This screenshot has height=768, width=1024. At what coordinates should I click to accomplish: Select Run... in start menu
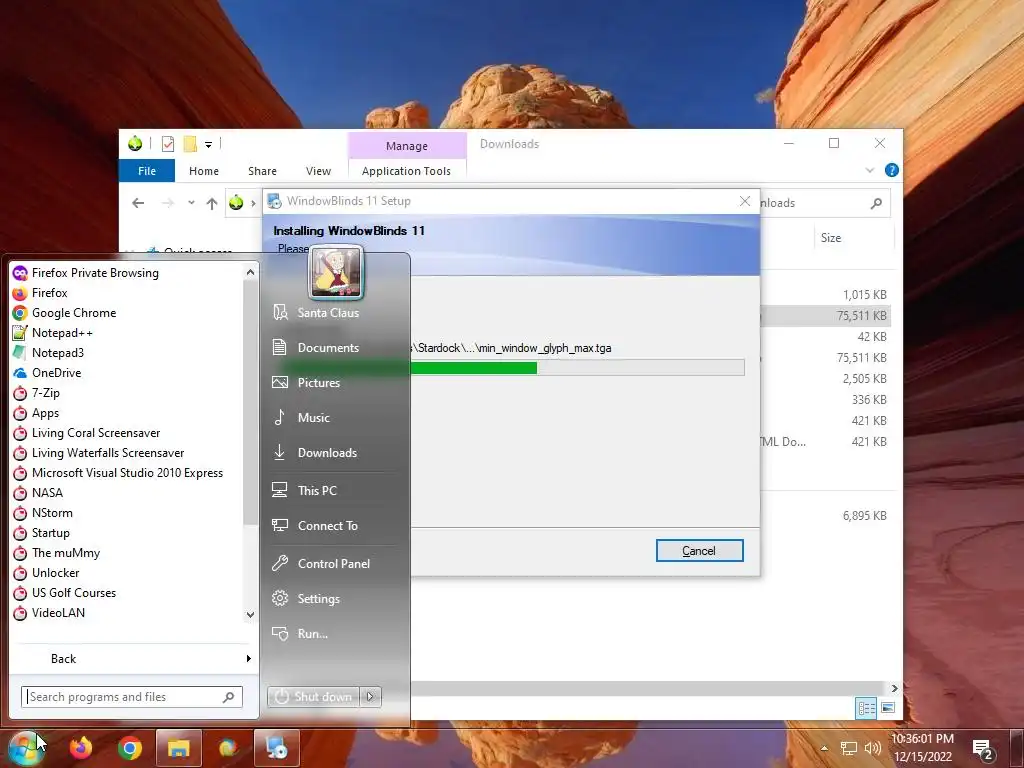pyautogui.click(x=313, y=633)
